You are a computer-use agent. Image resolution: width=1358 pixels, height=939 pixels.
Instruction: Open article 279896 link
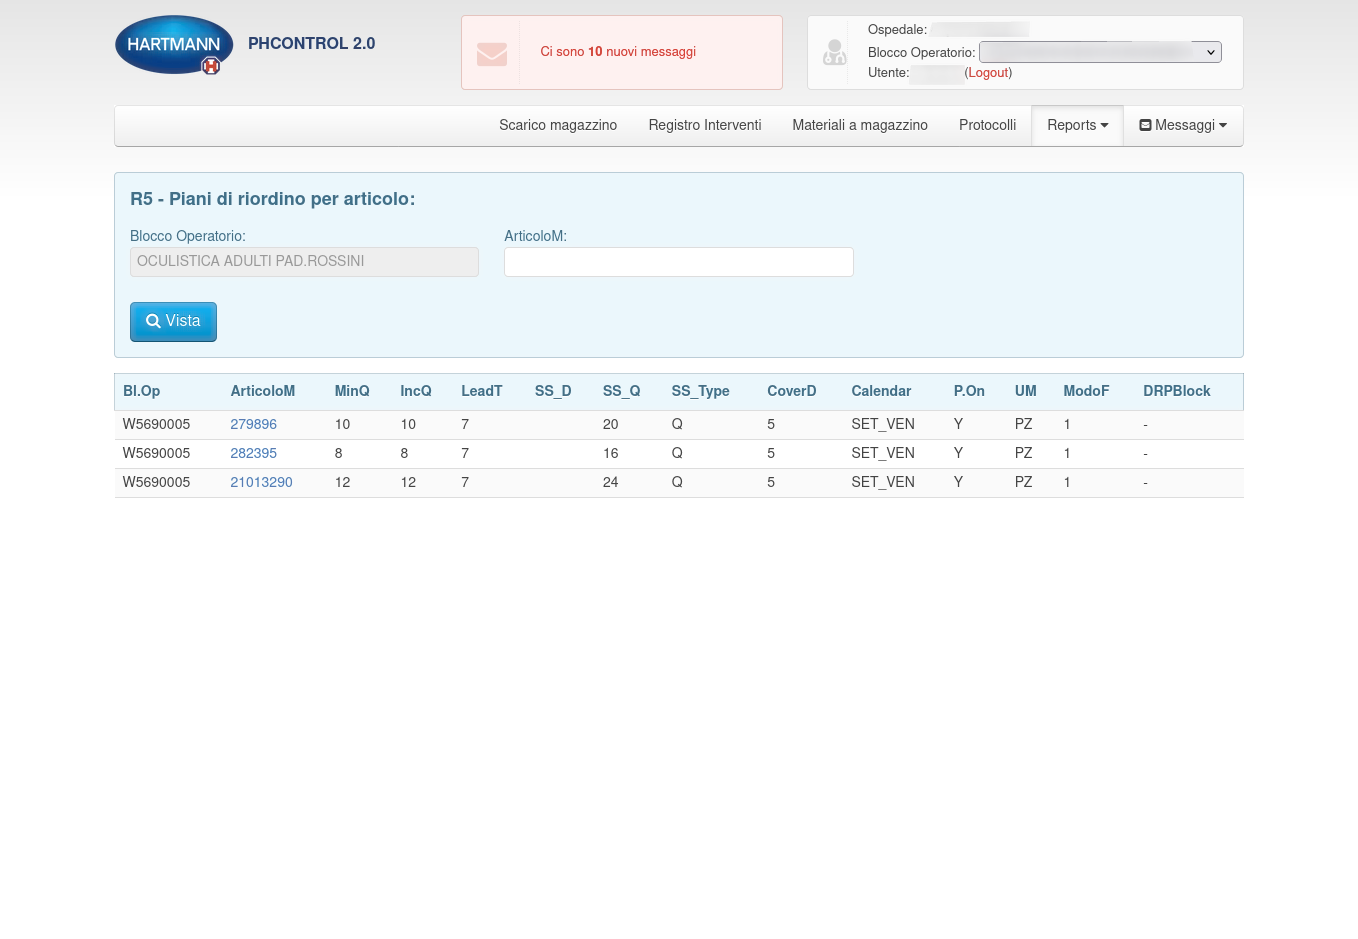(x=253, y=425)
